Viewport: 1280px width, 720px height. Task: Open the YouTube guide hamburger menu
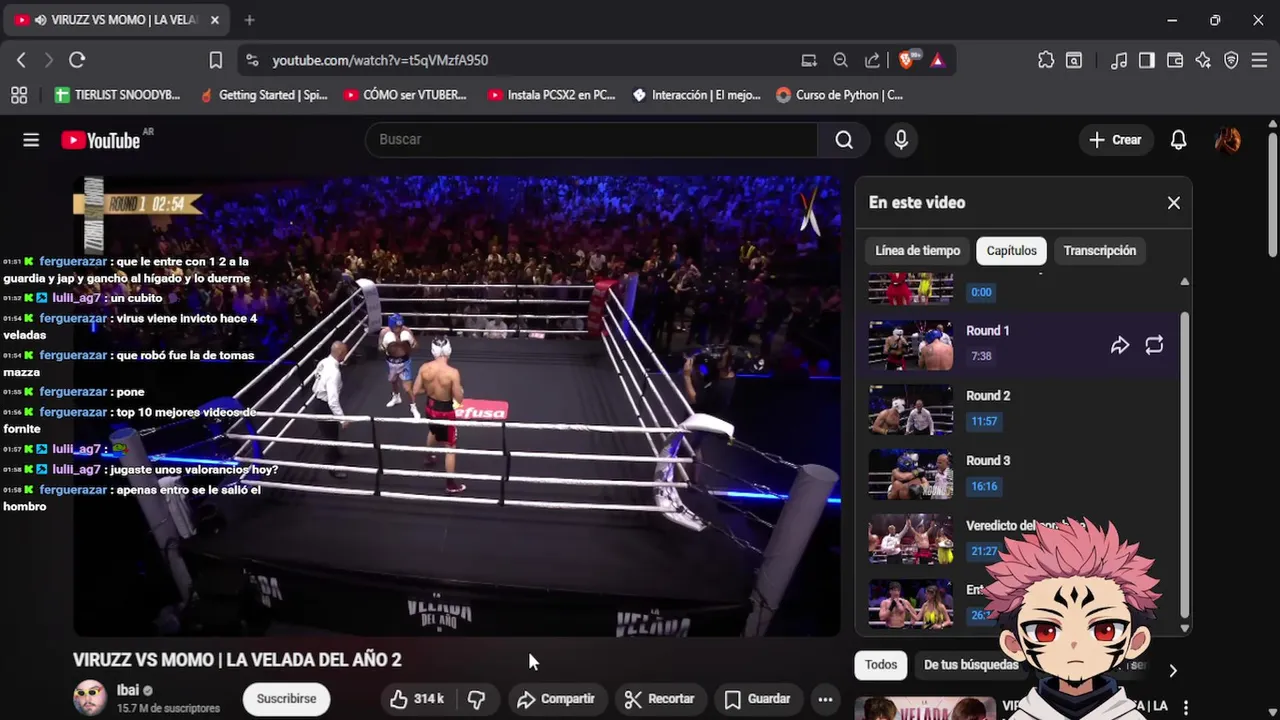31,140
